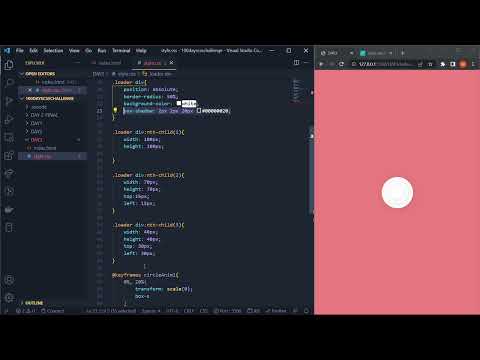The width and height of the screenshot is (480, 360).
Task: Open the Run menu
Action: point(102,51)
